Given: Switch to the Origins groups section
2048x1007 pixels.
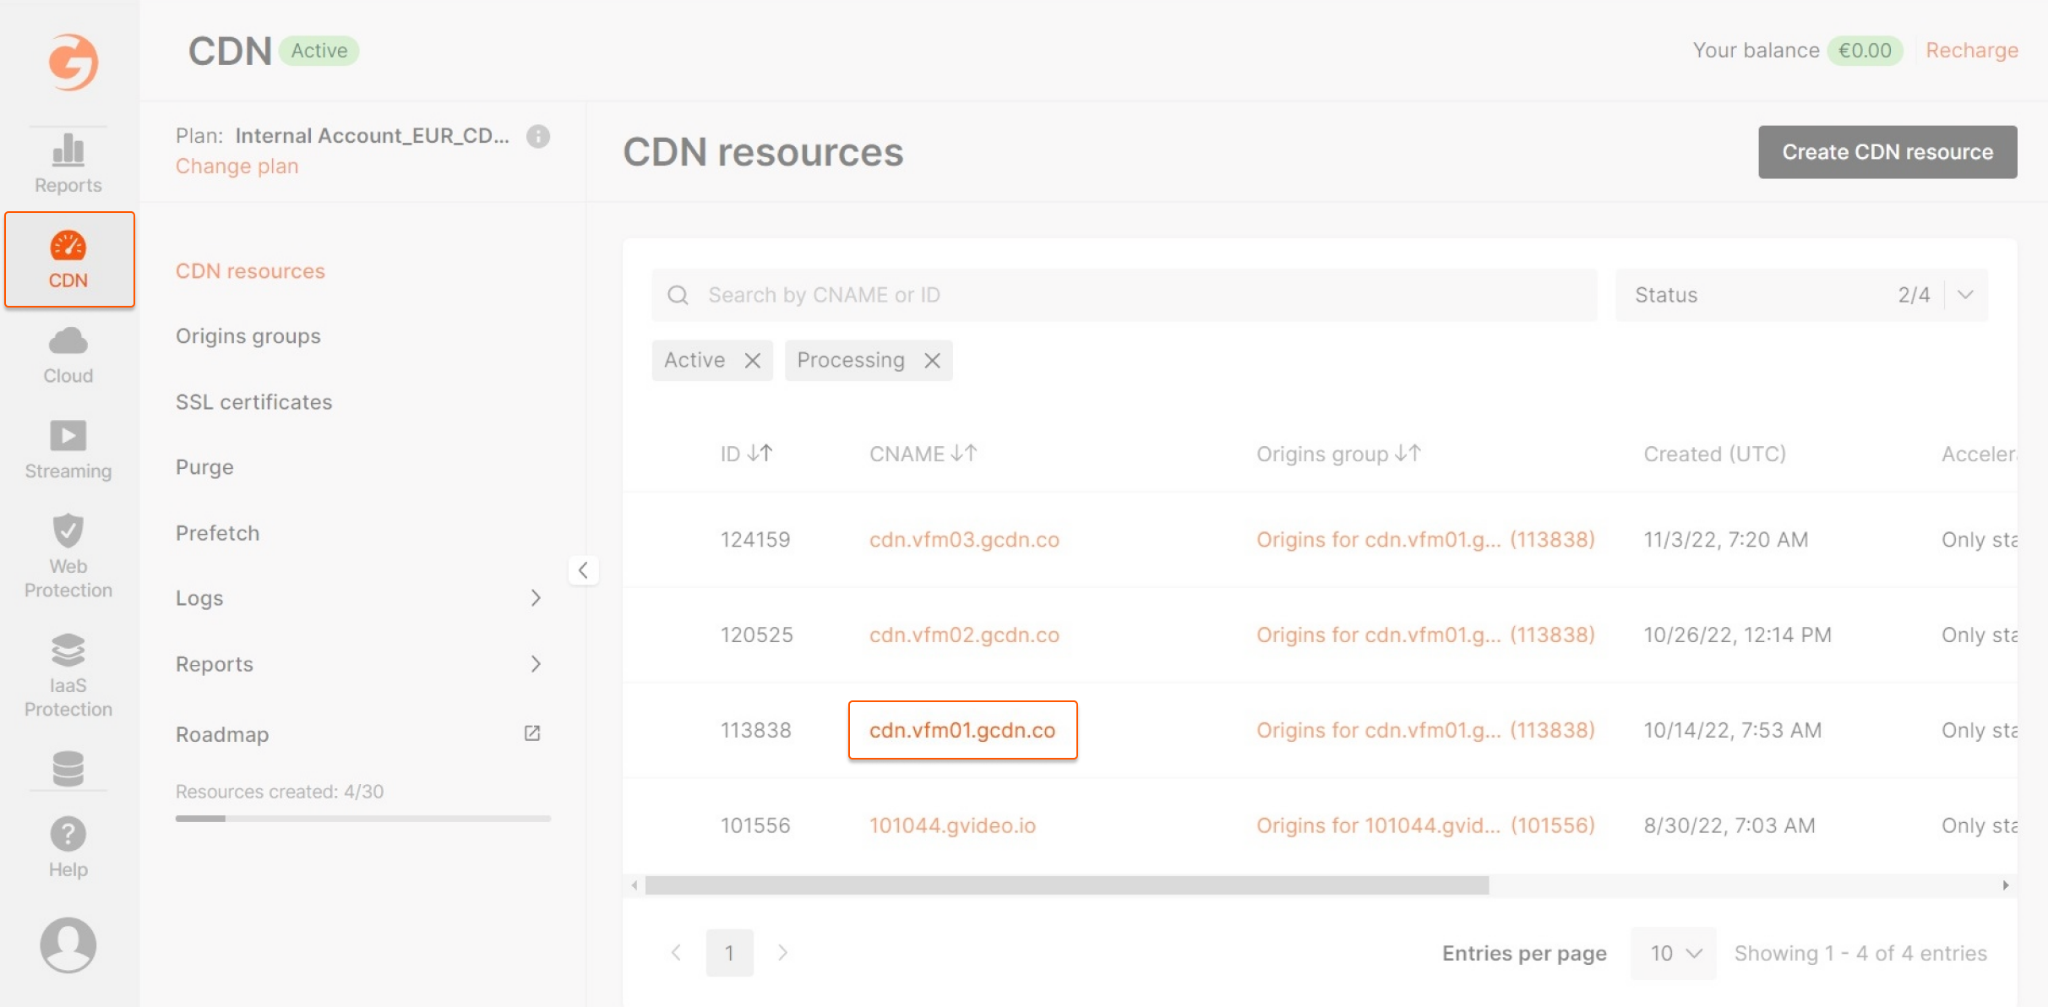Looking at the screenshot, I should [248, 336].
